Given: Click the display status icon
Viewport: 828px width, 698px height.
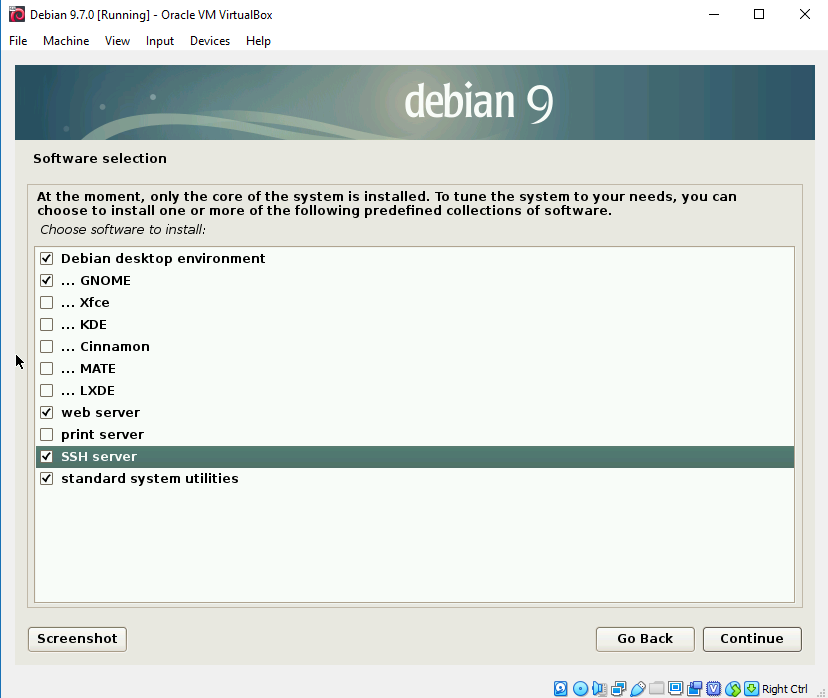Looking at the screenshot, I should tap(675, 688).
